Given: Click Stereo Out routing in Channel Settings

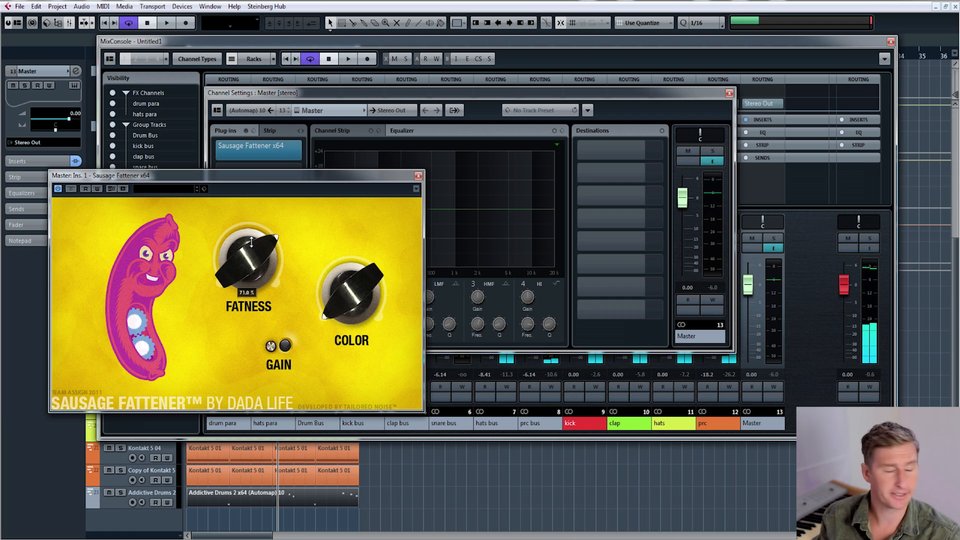Looking at the screenshot, I should [392, 110].
